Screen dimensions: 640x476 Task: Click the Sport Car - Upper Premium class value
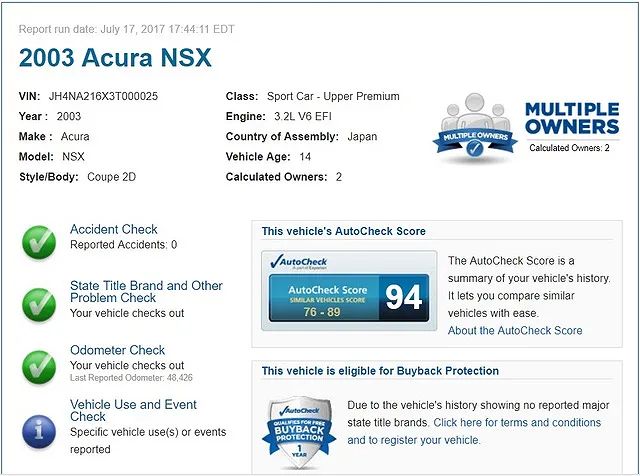point(333,96)
